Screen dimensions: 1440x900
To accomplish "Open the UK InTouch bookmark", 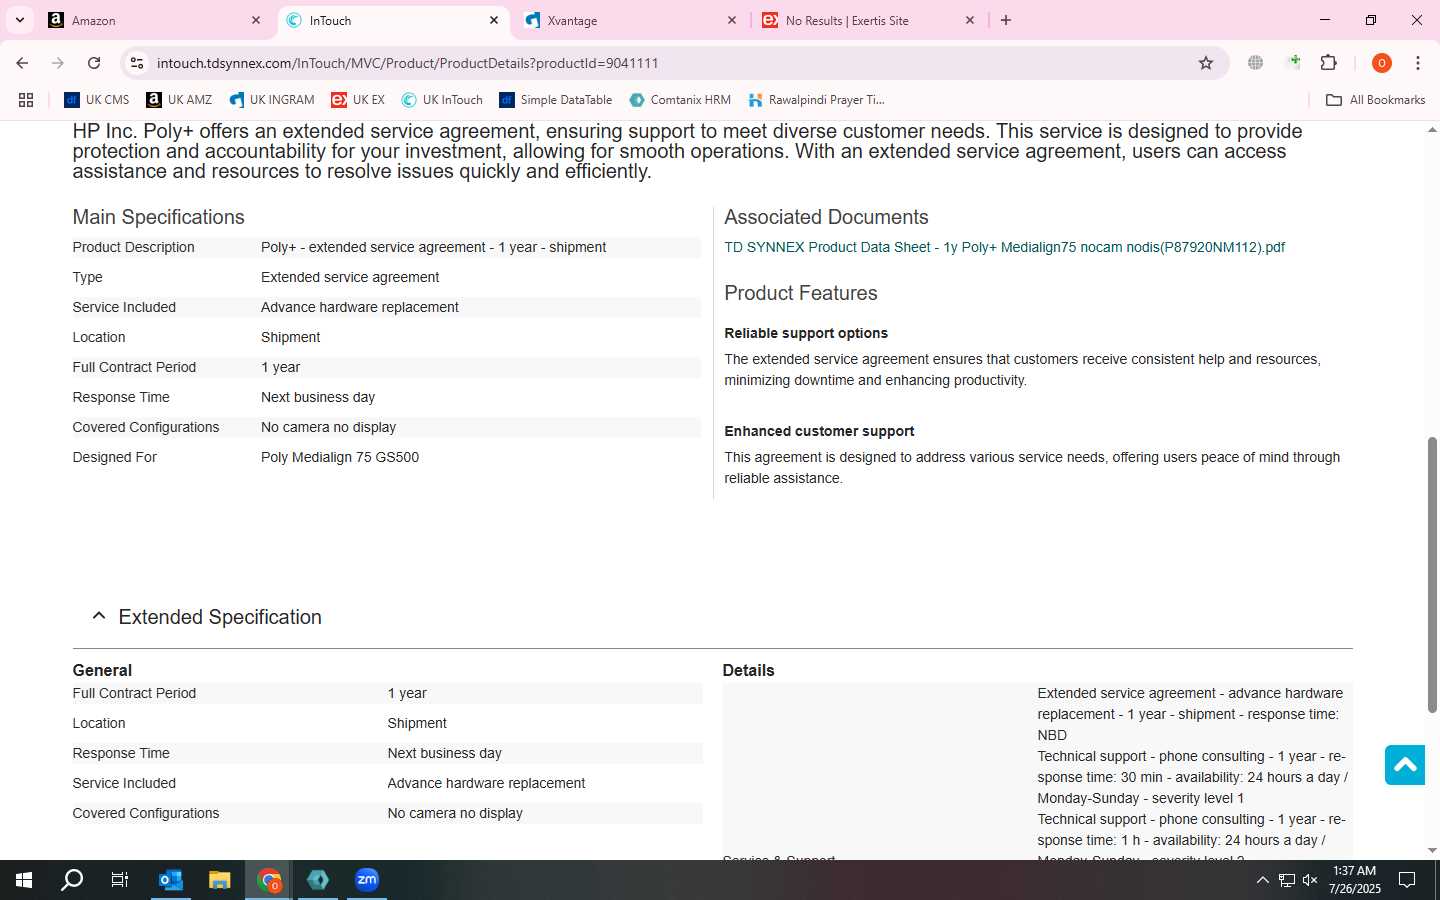I will click(442, 100).
